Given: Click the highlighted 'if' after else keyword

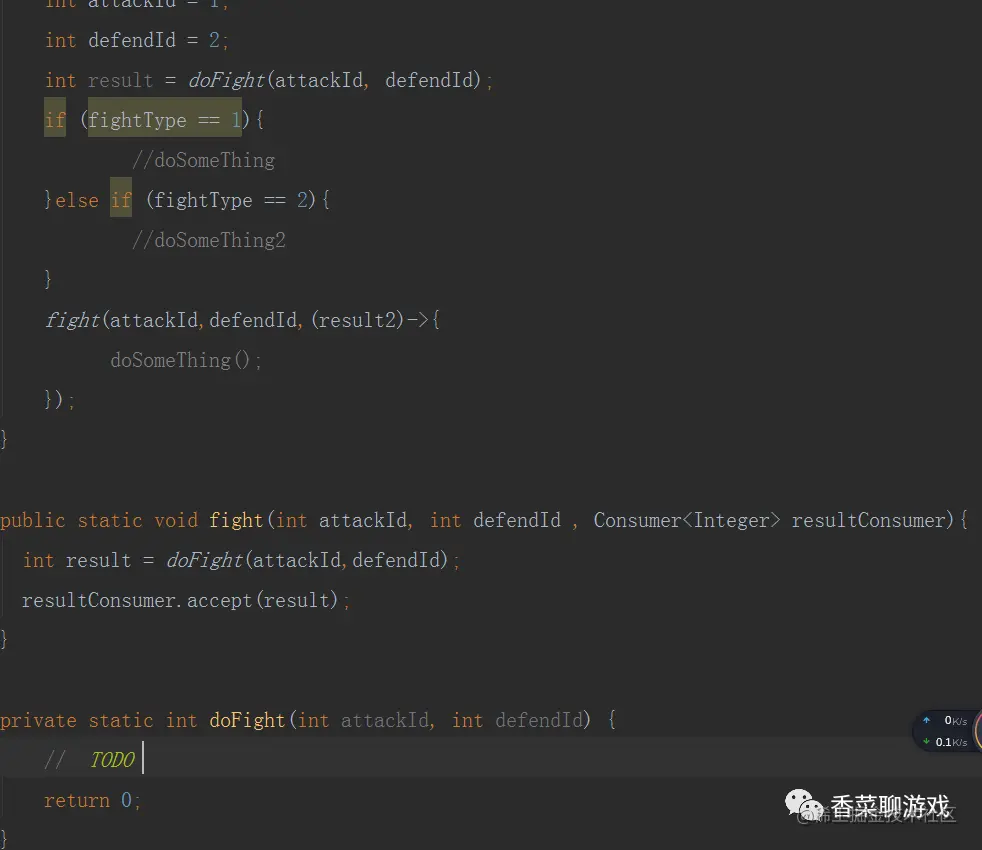Looking at the screenshot, I should pyautogui.click(x=121, y=200).
